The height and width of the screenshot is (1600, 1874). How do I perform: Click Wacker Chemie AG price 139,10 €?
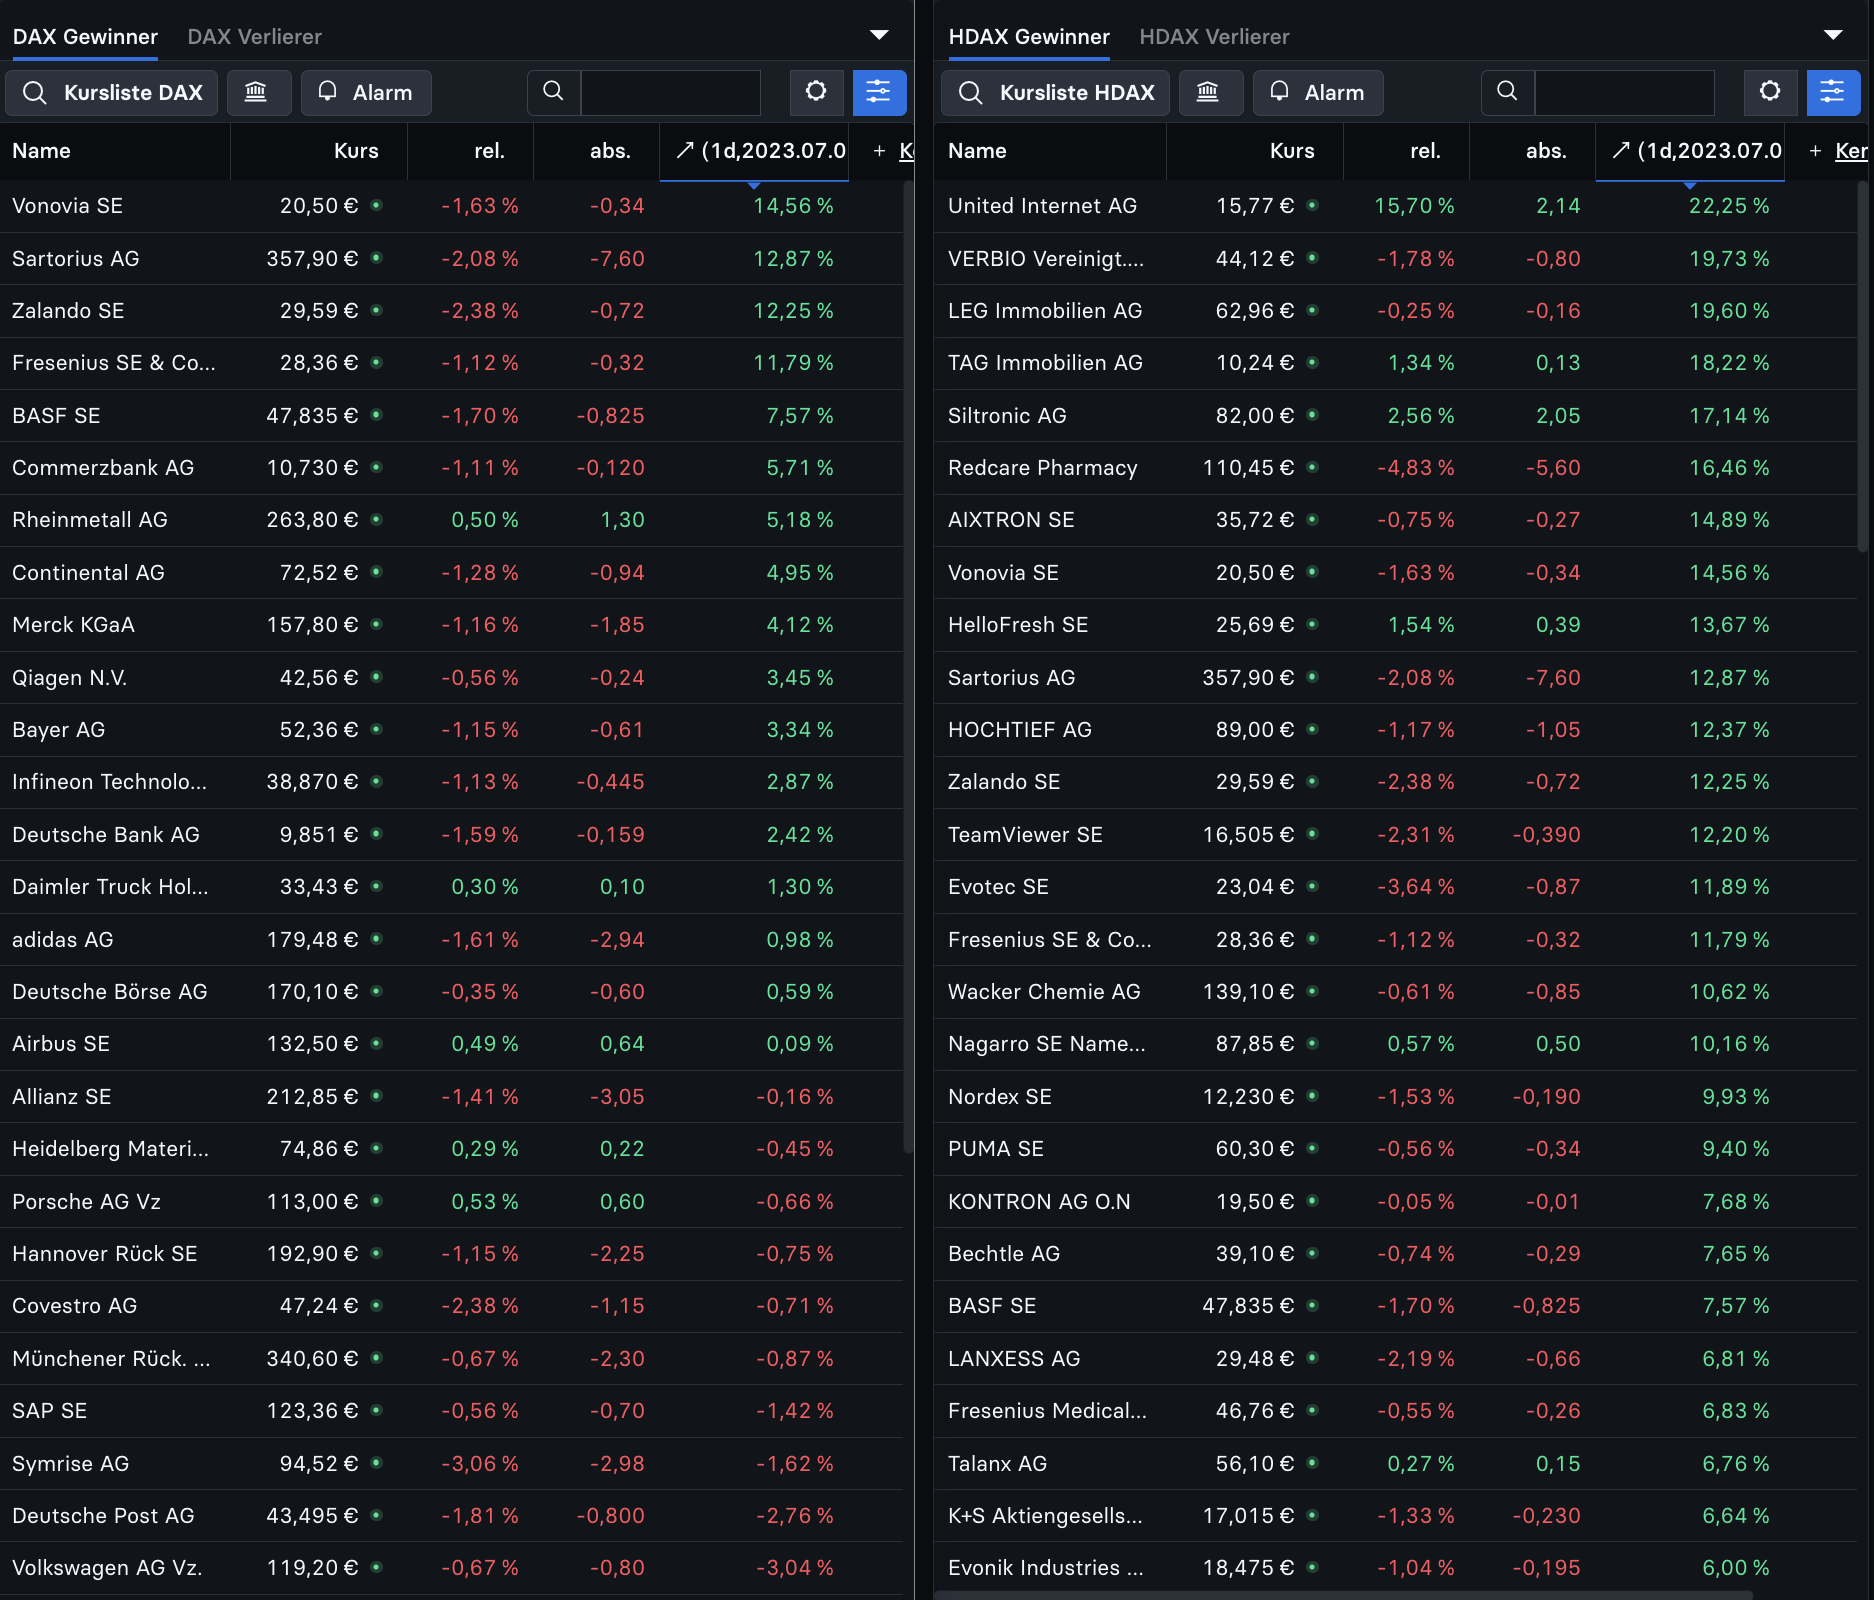point(1248,992)
